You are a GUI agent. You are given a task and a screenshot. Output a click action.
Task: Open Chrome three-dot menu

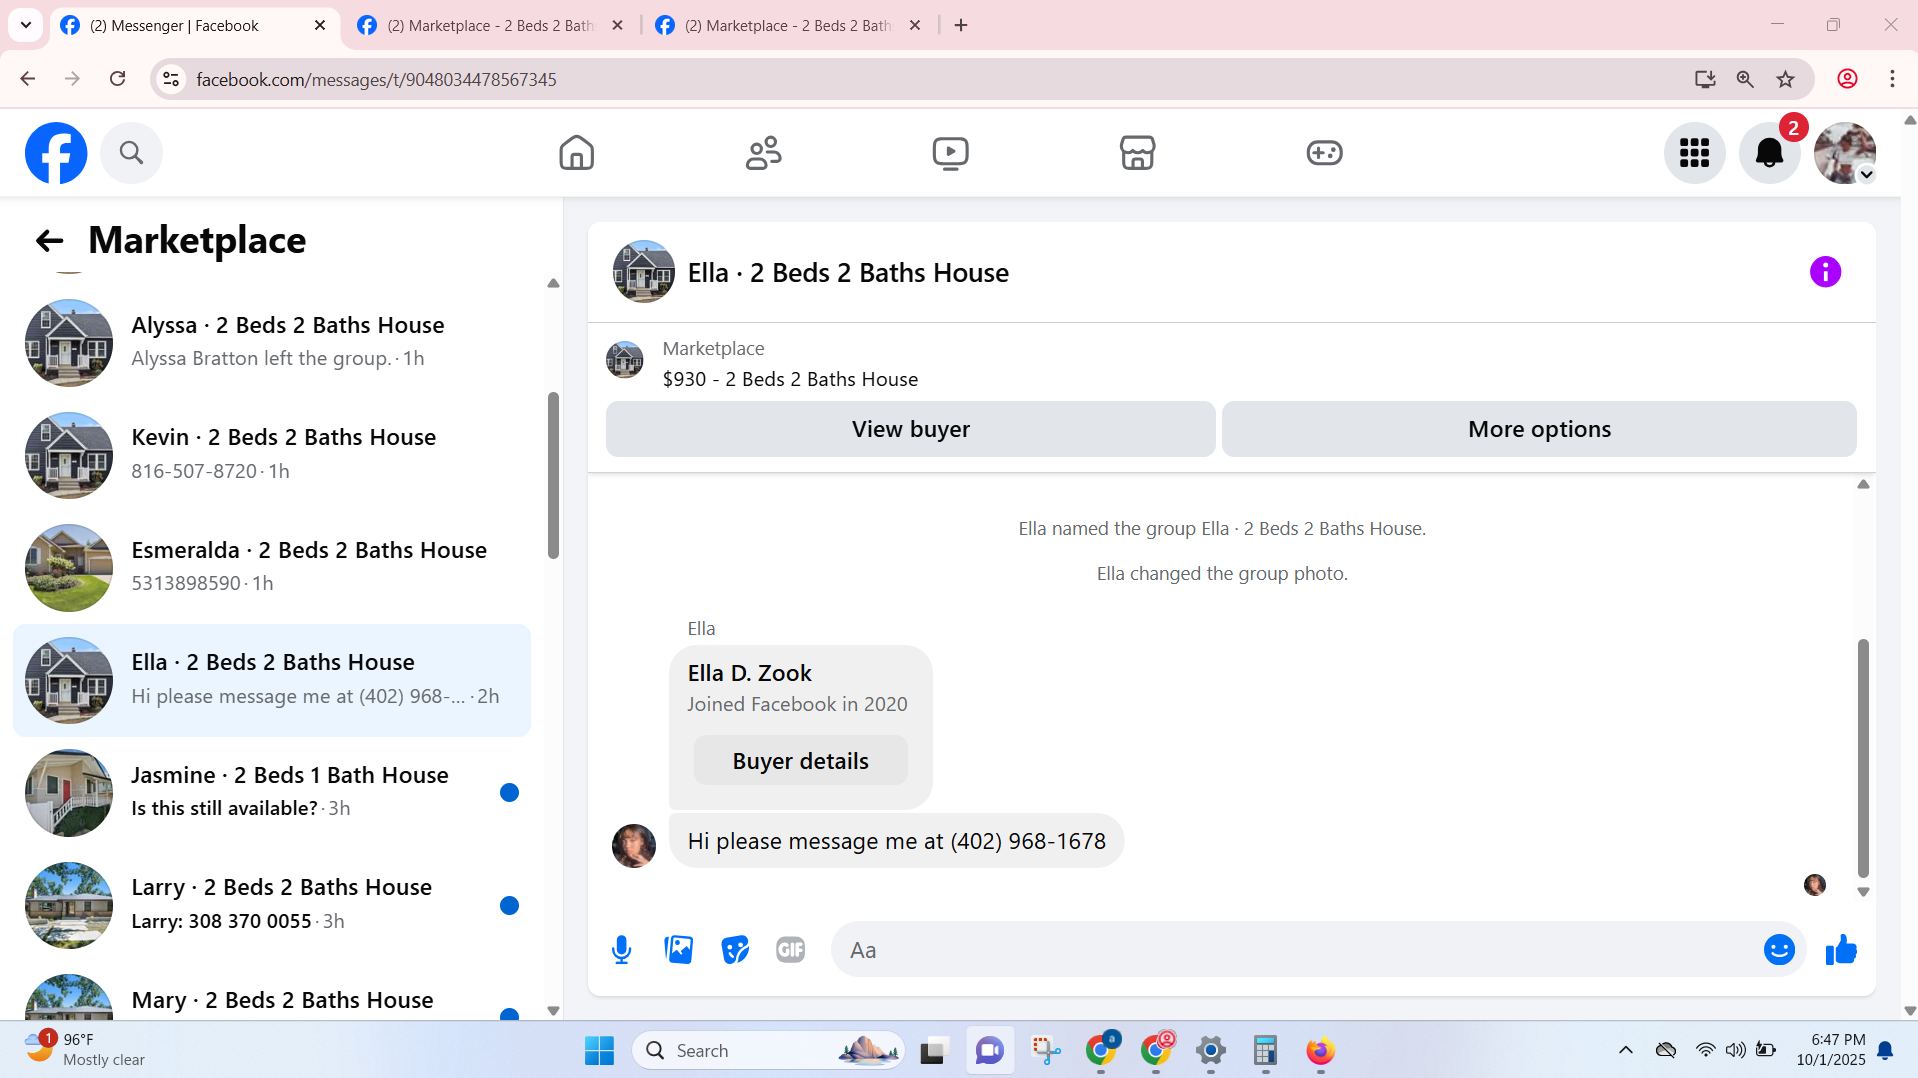click(1892, 79)
